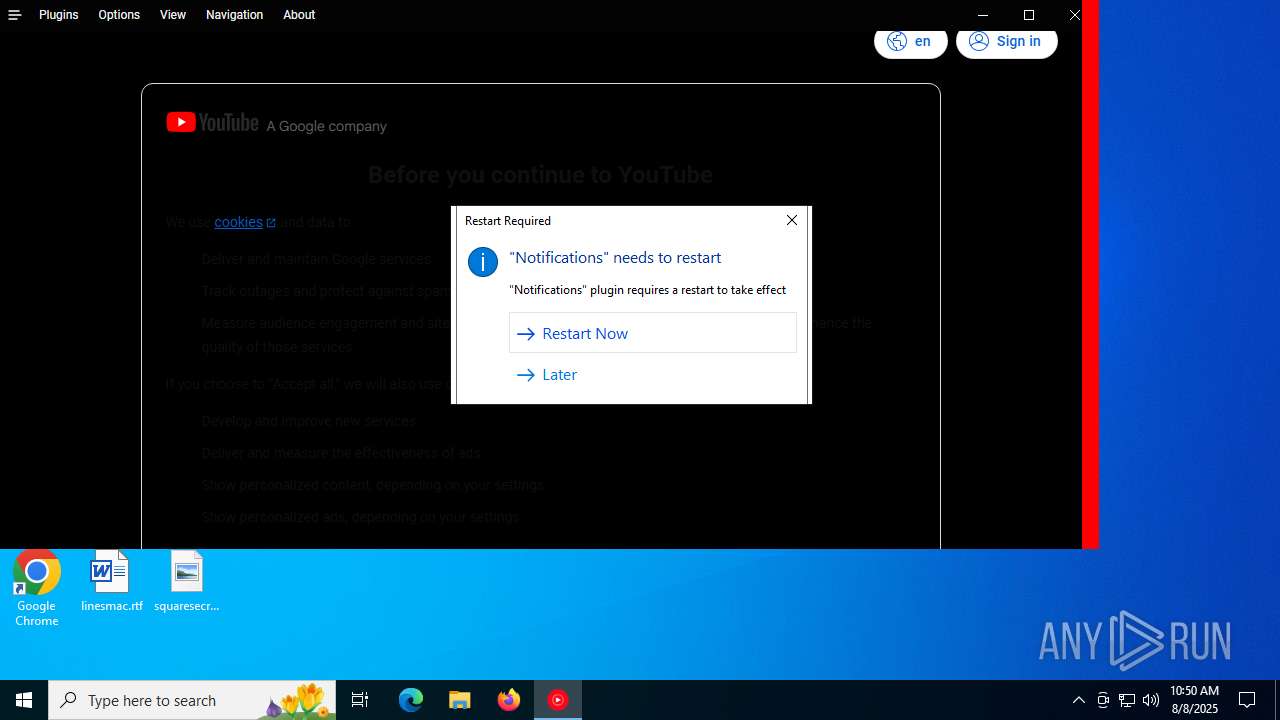Open File Explorer from taskbar
Image resolution: width=1280 pixels, height=720 pixels.
(460, 700)
